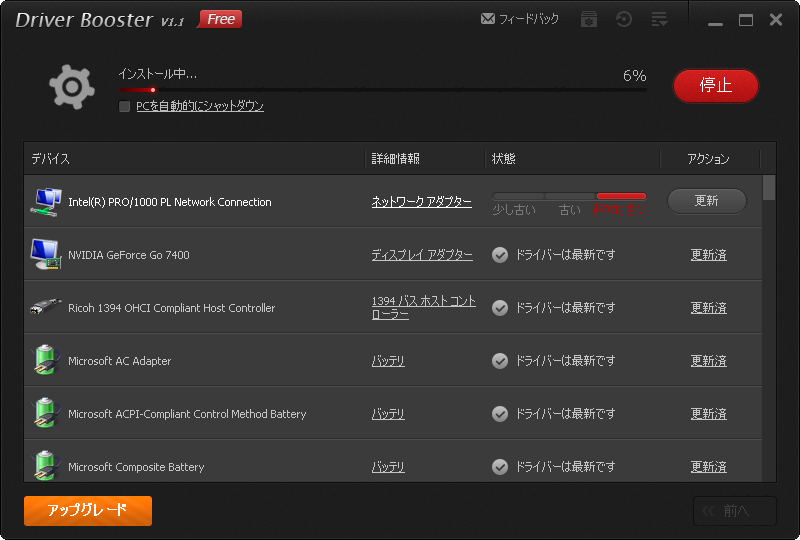Click 更新済 for Microsoft AC Adapter
Screen dimensions: 800x540
pyautogui.click(x=709, y=361)
